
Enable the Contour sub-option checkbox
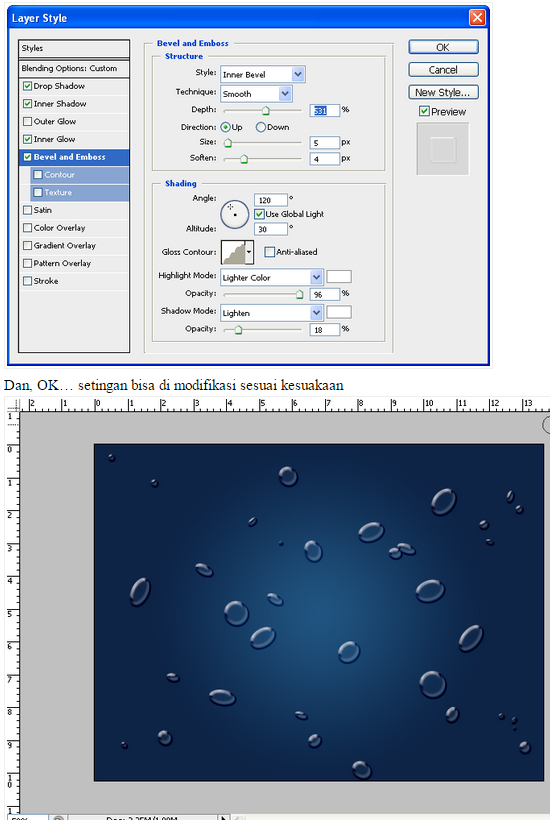pyautogui.click(x=38, y=175)
